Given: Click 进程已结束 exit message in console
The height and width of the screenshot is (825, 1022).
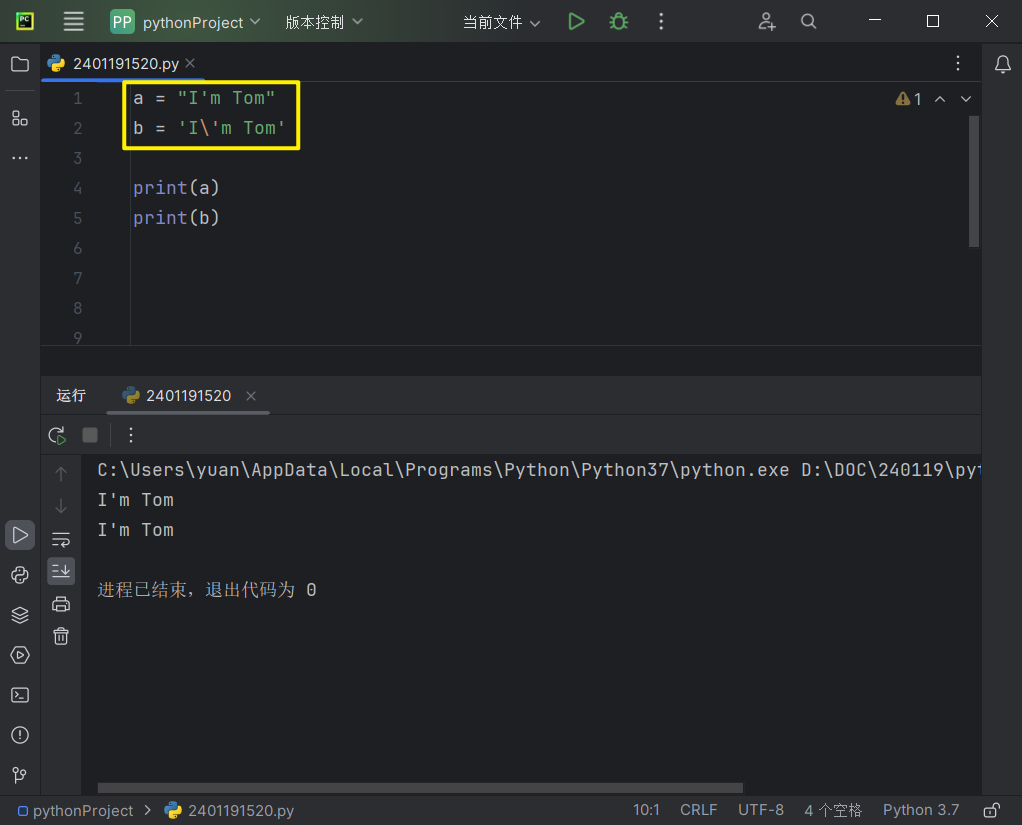Looking at the screenshot, I should (x=207, y=590).
